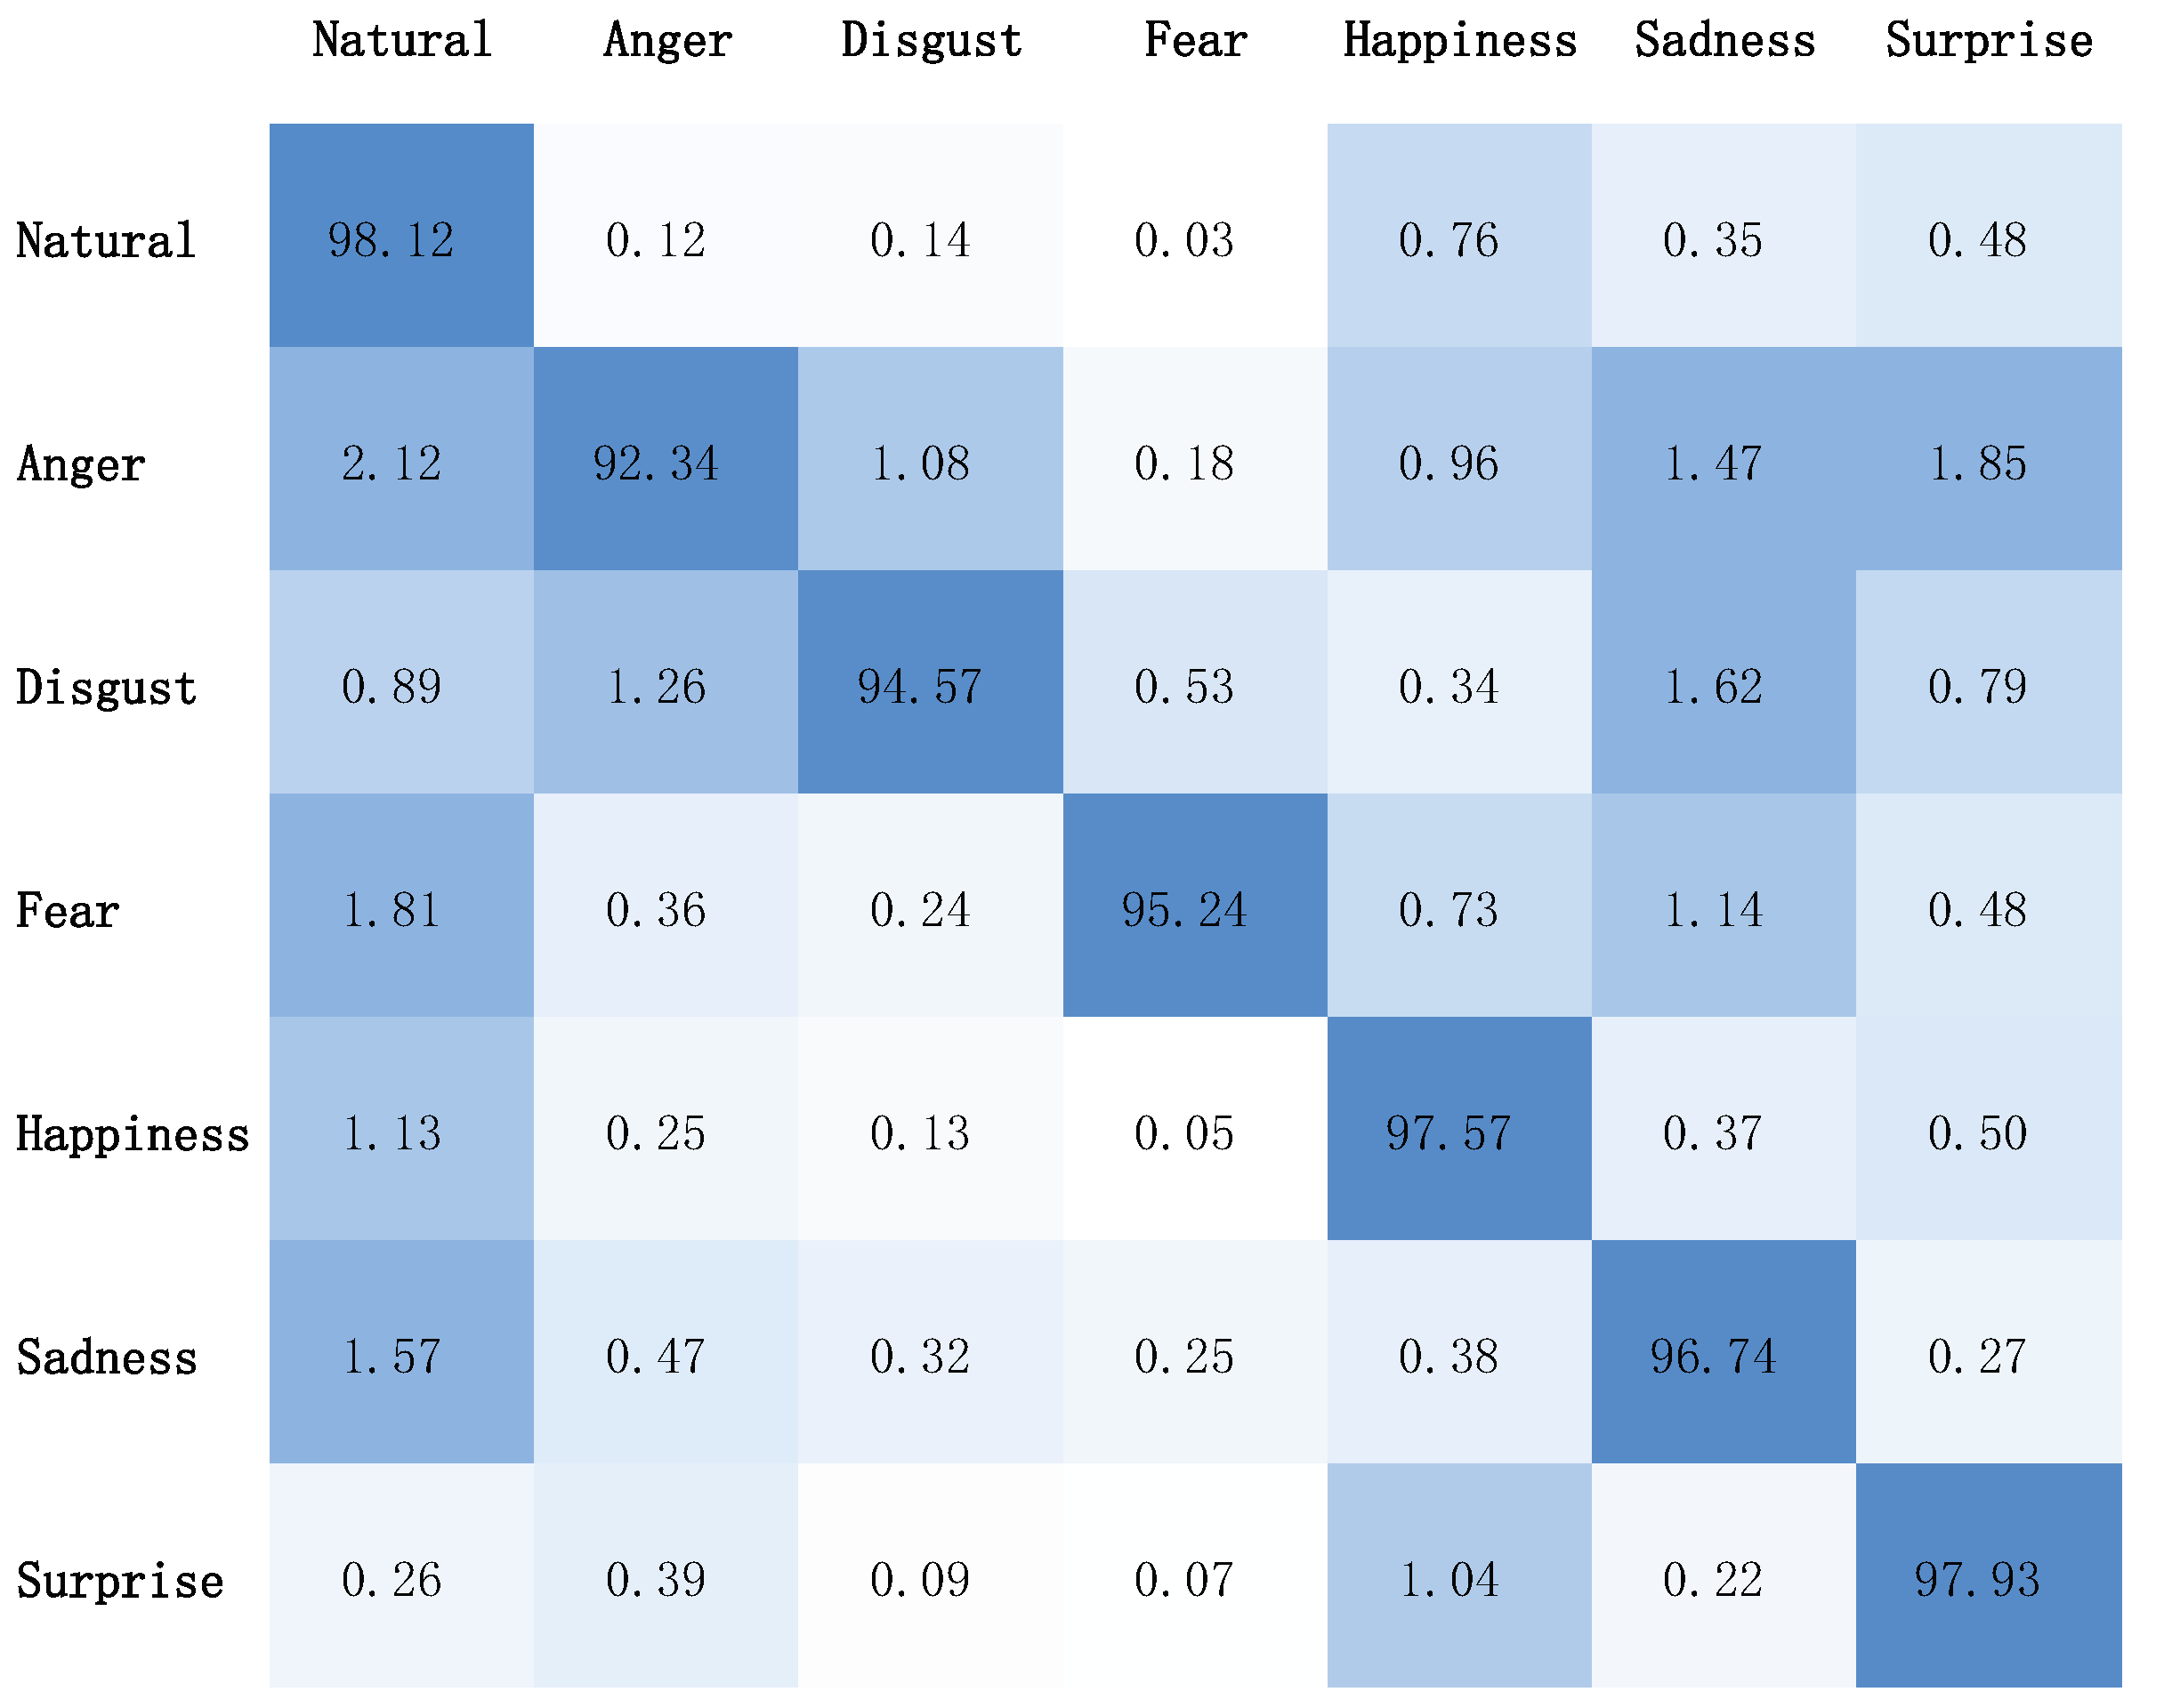The height and width of the screenshot is (1708, 2164).
Task: Select the 0.03 cell in Natural row
Action: [x=1194, y=236]
